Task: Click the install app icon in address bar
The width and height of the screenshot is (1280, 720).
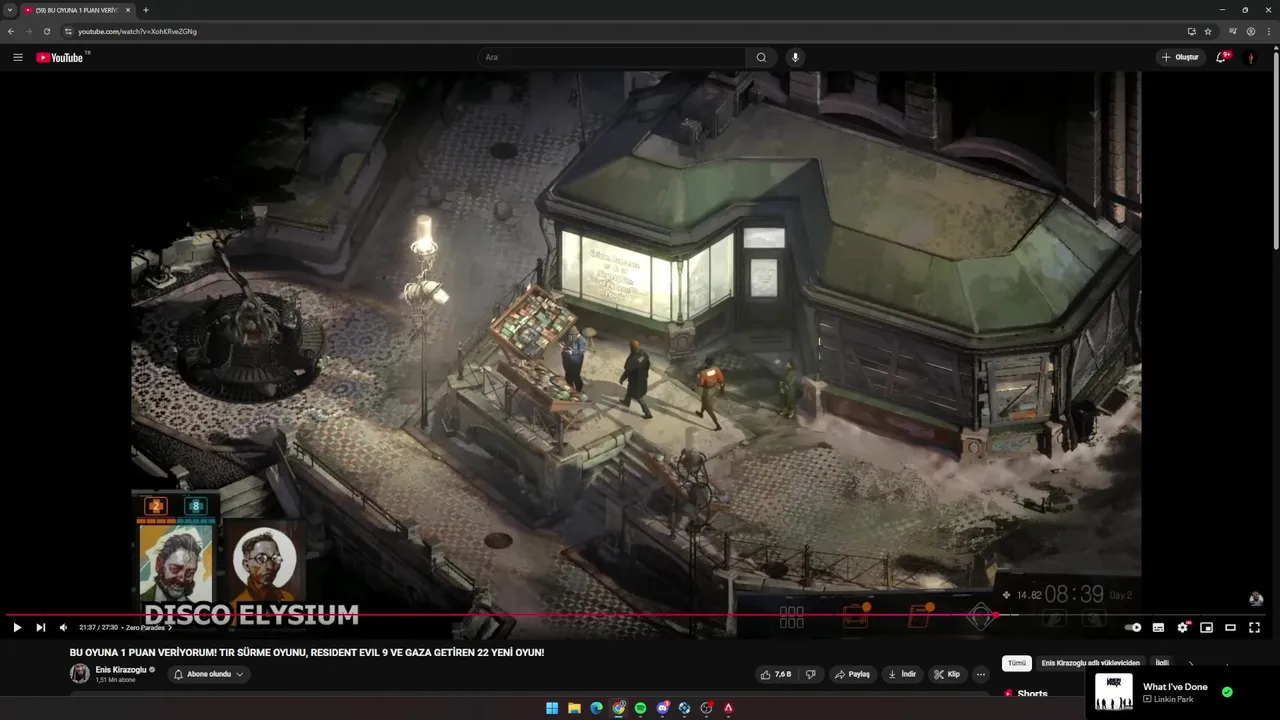Action: 1191,31
